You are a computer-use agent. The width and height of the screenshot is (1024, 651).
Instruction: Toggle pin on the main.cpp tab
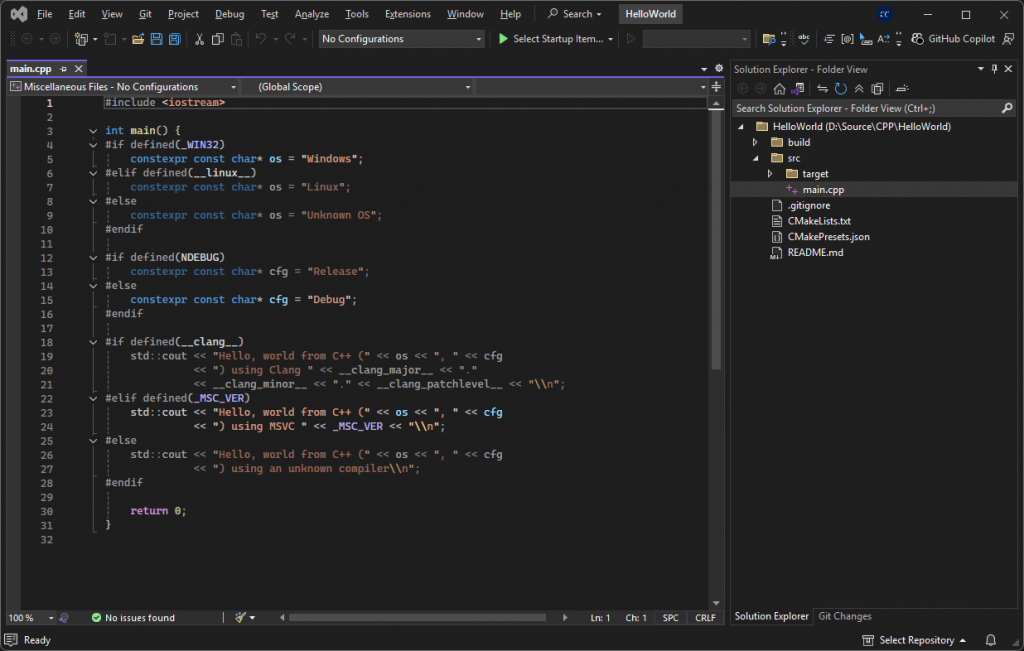(63, 69)
